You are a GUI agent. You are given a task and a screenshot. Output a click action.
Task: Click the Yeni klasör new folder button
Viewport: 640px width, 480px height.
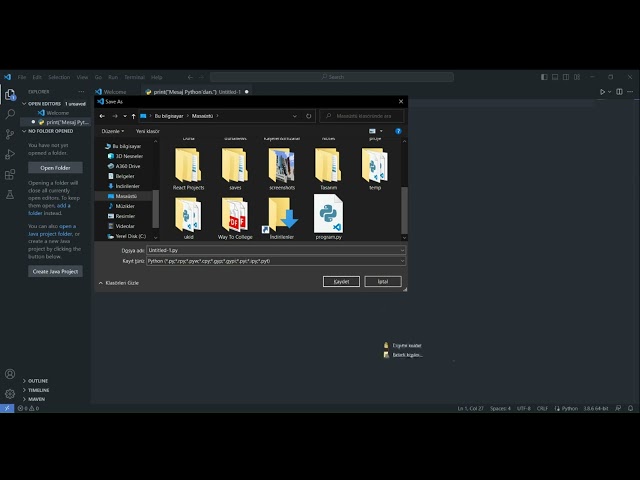coord(148,131)
